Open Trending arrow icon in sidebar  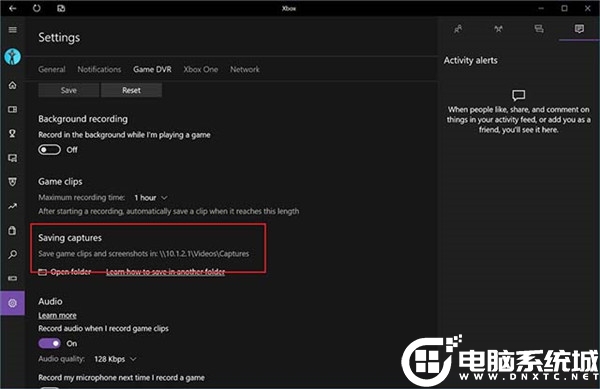coord(13,207)
